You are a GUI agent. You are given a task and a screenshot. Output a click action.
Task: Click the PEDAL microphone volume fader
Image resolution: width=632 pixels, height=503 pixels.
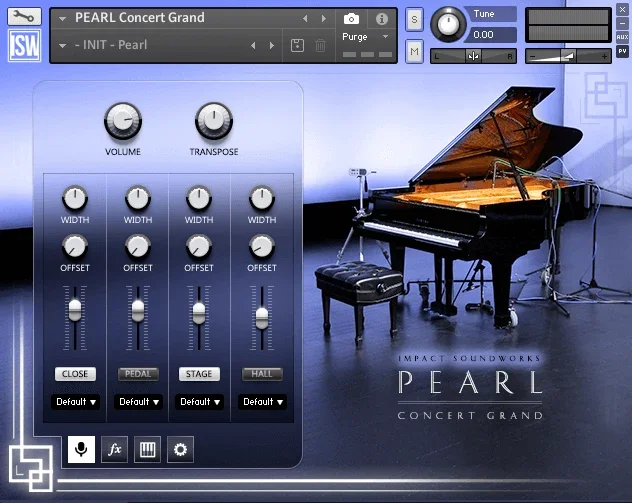click(x=138, y=311)
